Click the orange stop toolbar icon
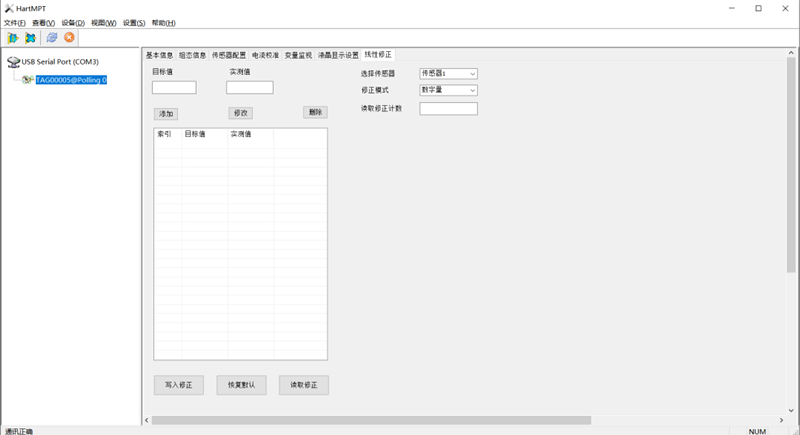This screenshot has width=800, height=435. click(x=69, y=37)
